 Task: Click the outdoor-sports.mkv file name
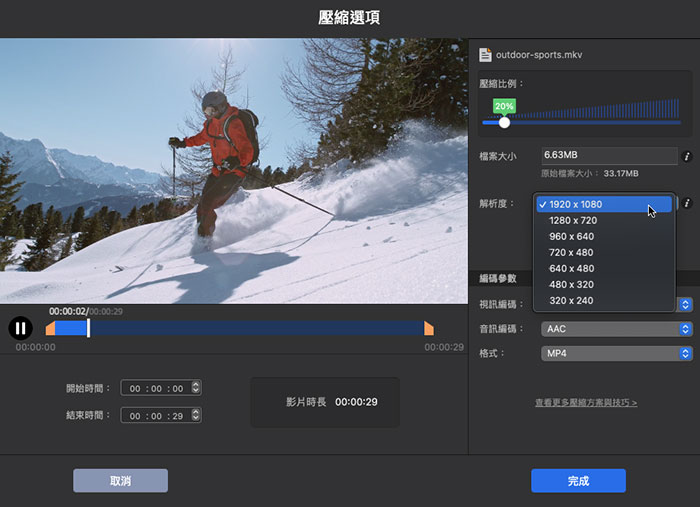pyautogui.click(x=539, y=55)
